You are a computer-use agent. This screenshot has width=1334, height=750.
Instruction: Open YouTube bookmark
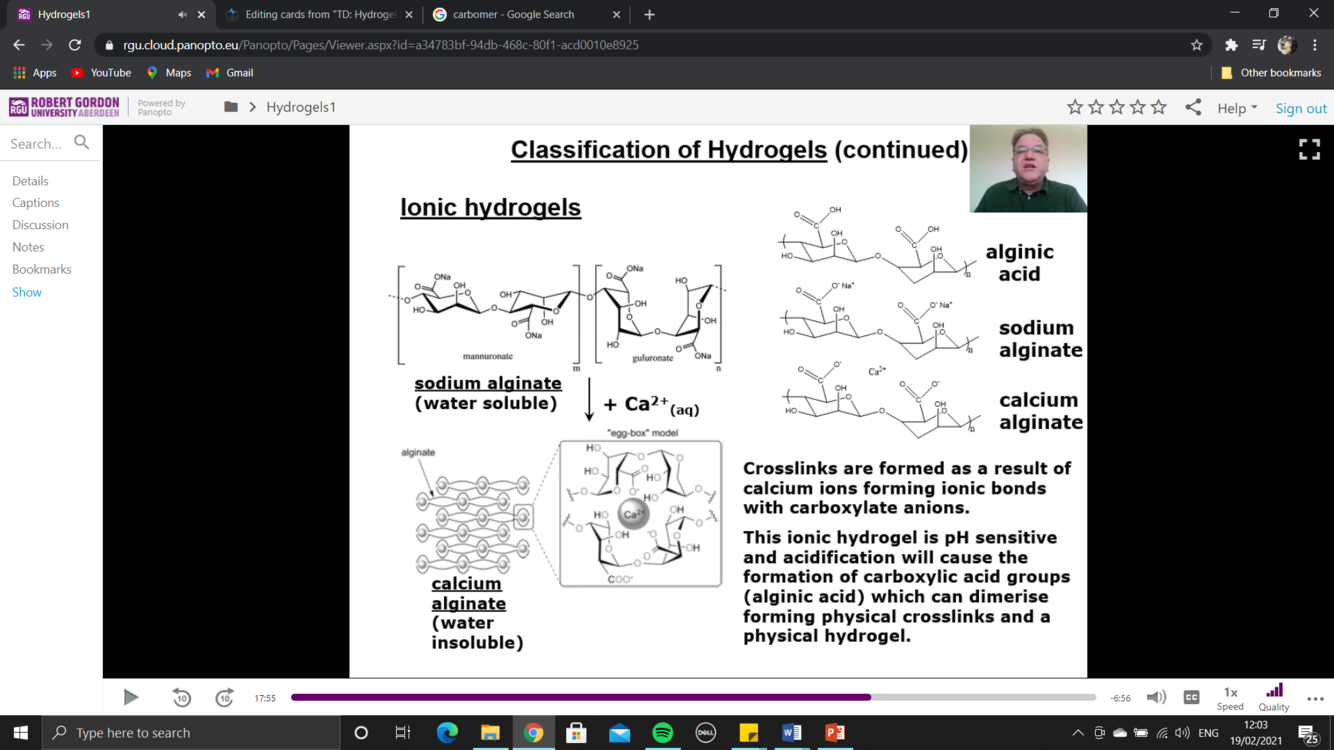coord(100,73)
